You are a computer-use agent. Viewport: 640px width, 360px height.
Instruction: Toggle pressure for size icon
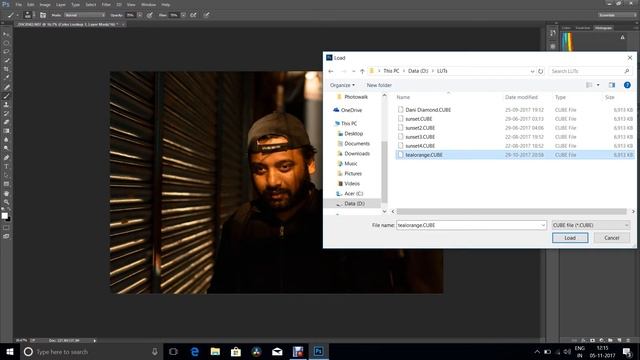point(207,15)
